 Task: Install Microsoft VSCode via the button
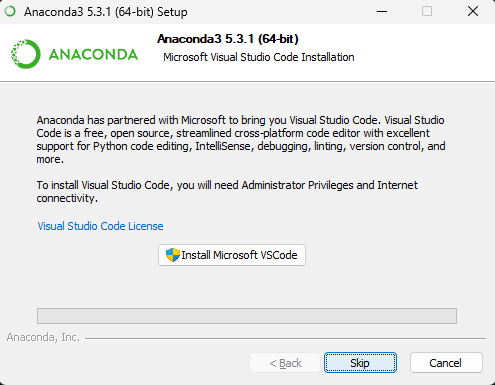232,255
